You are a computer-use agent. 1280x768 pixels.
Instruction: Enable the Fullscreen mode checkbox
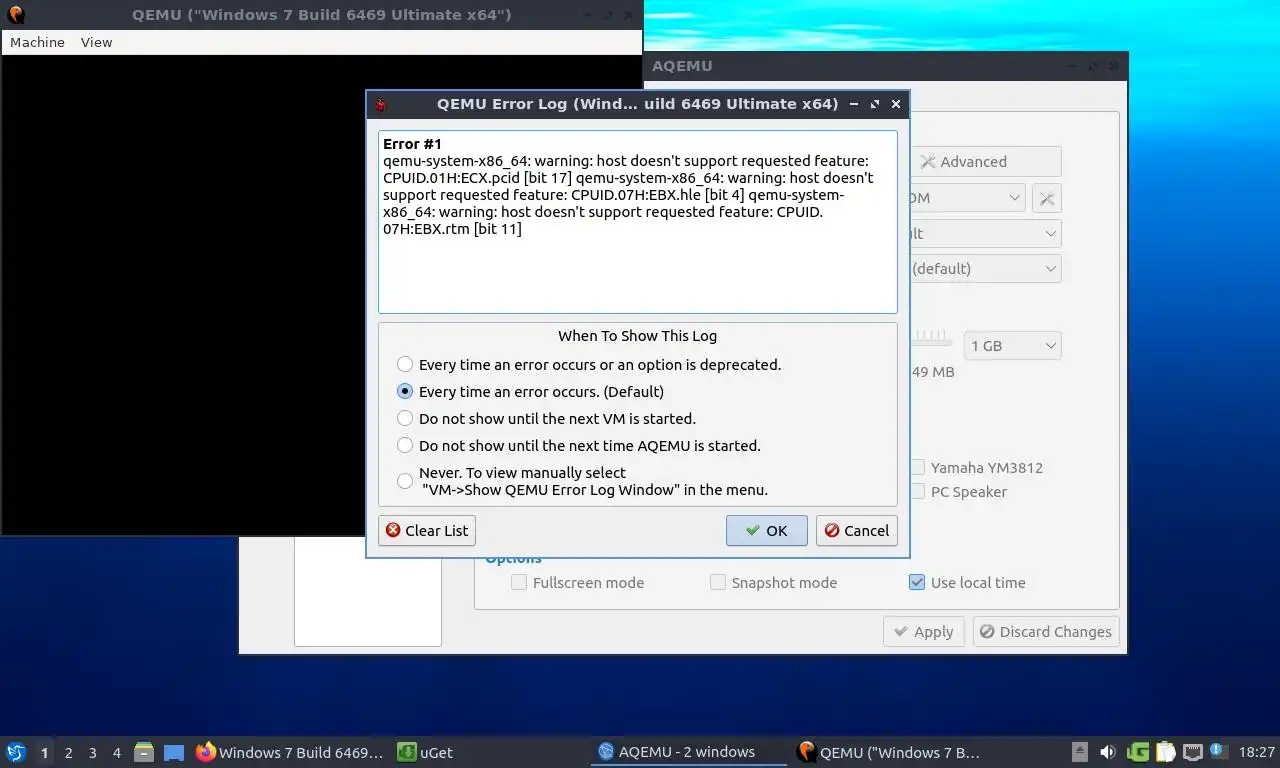pyautogui.click(x=519, y=582)
